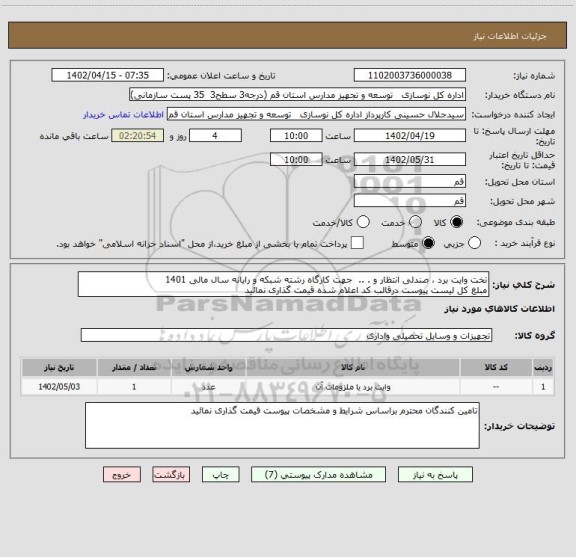Click the buyer notes text area
This screenshot has width=576, height=557.
pyautogui.click(x=282, y=425)
